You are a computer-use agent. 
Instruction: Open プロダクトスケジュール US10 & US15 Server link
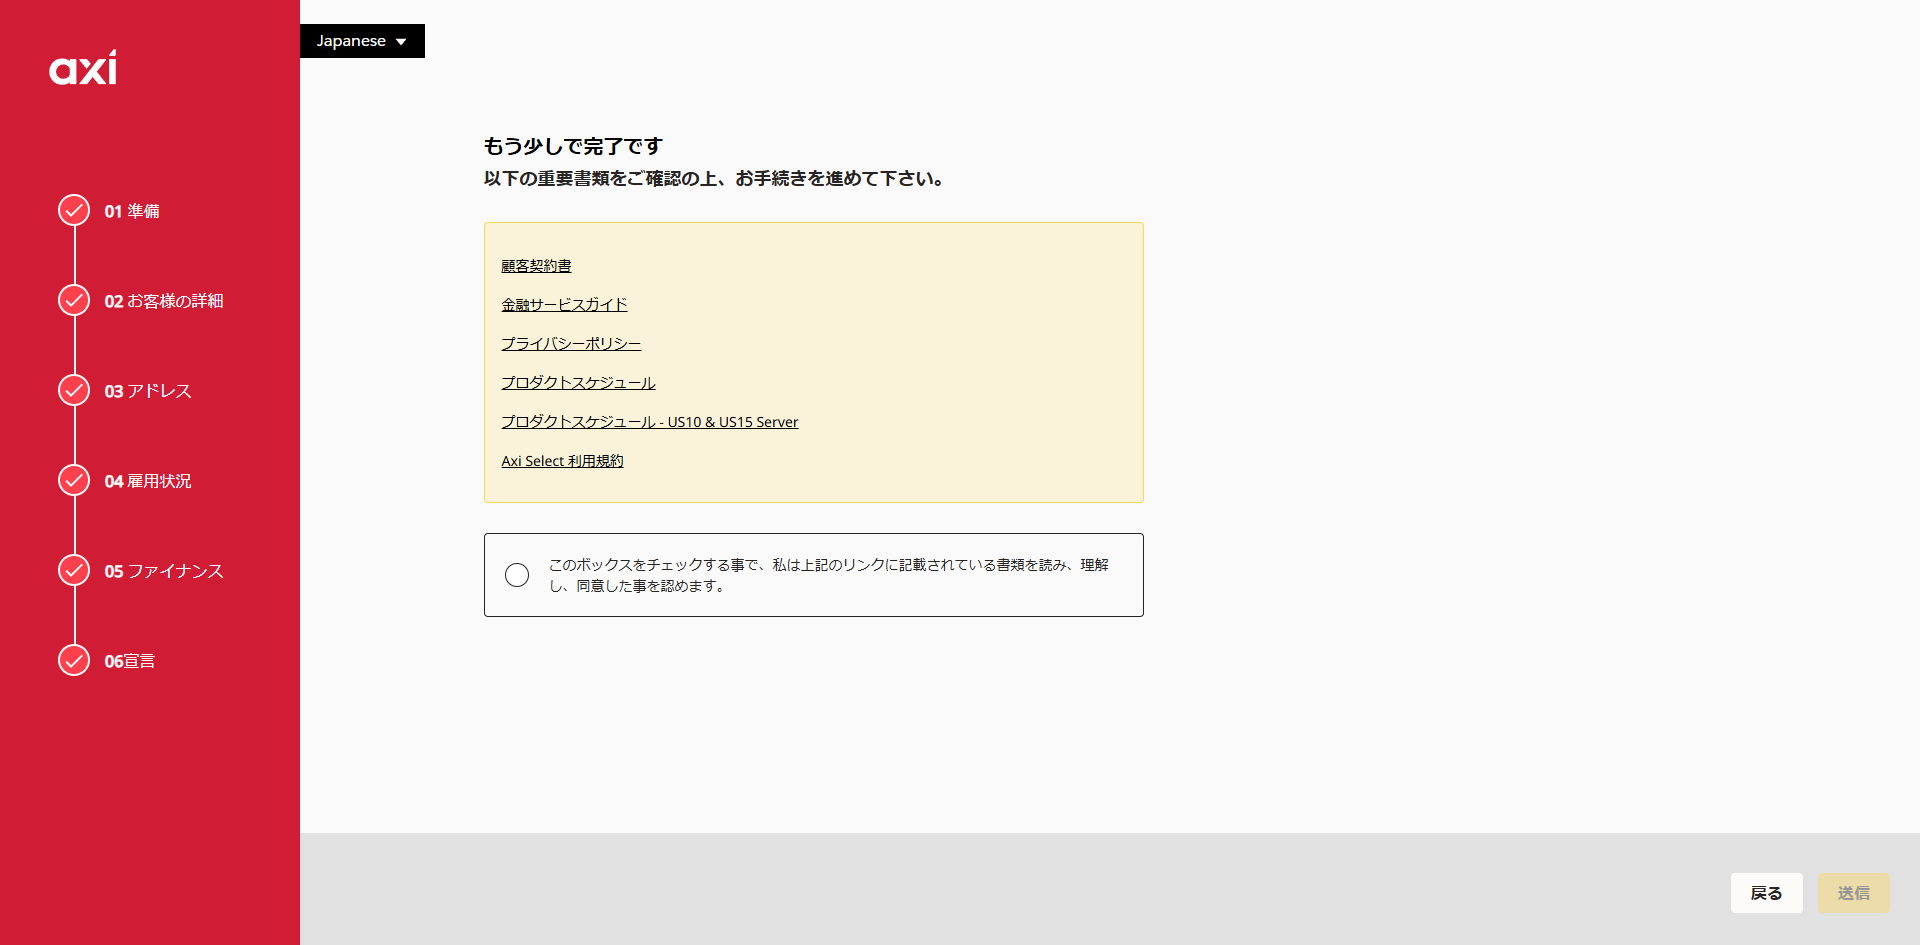pyautogui.click(x=649, y=422)
